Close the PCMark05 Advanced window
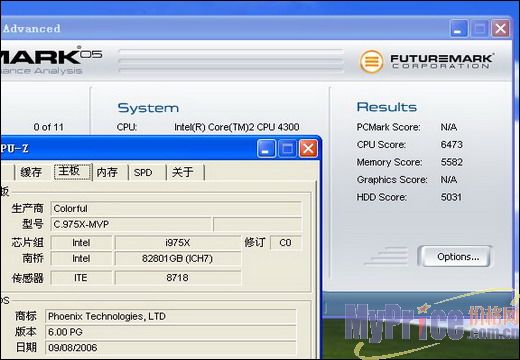This screenshot has height=360, width=520. (x=501, y=28)
